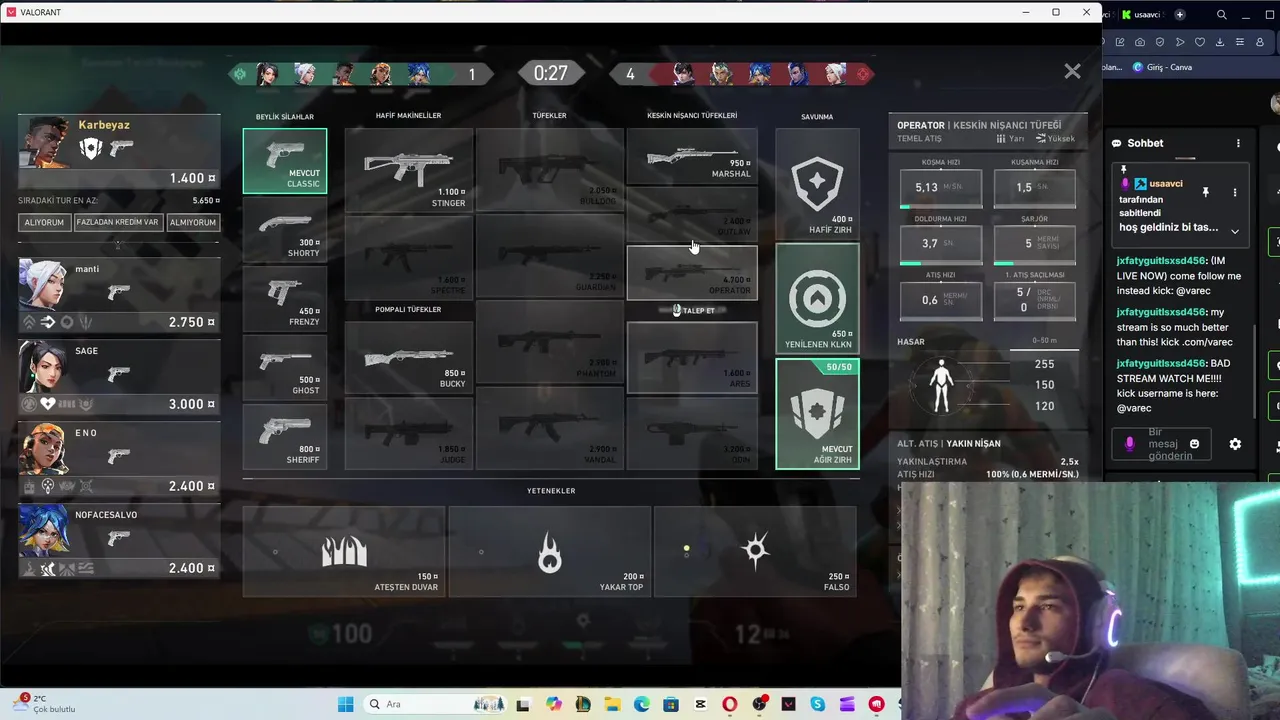Viewport: 1280px width, 720px height.
Task: Click Talep Et request label
Action: click(x=693, y=310)
